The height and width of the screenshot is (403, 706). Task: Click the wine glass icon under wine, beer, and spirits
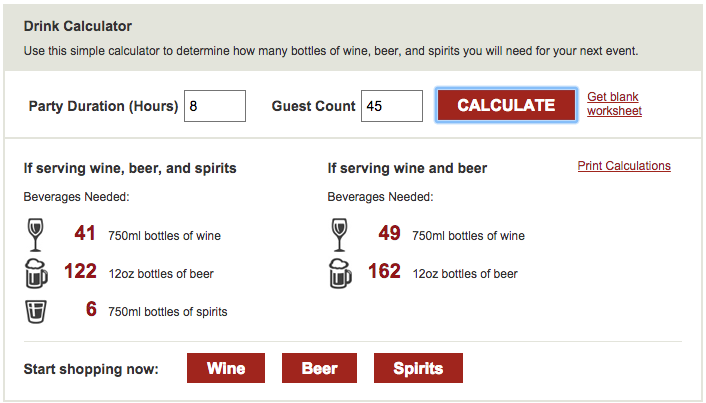coord(36,235)
